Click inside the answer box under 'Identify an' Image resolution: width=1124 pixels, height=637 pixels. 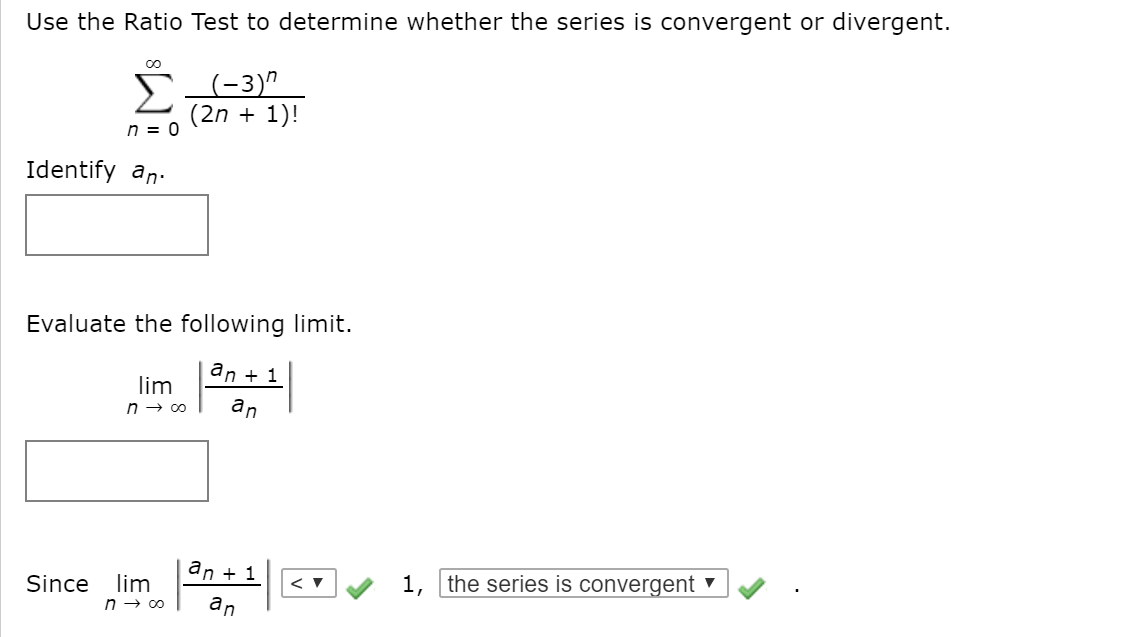click(x=117, y=224)
